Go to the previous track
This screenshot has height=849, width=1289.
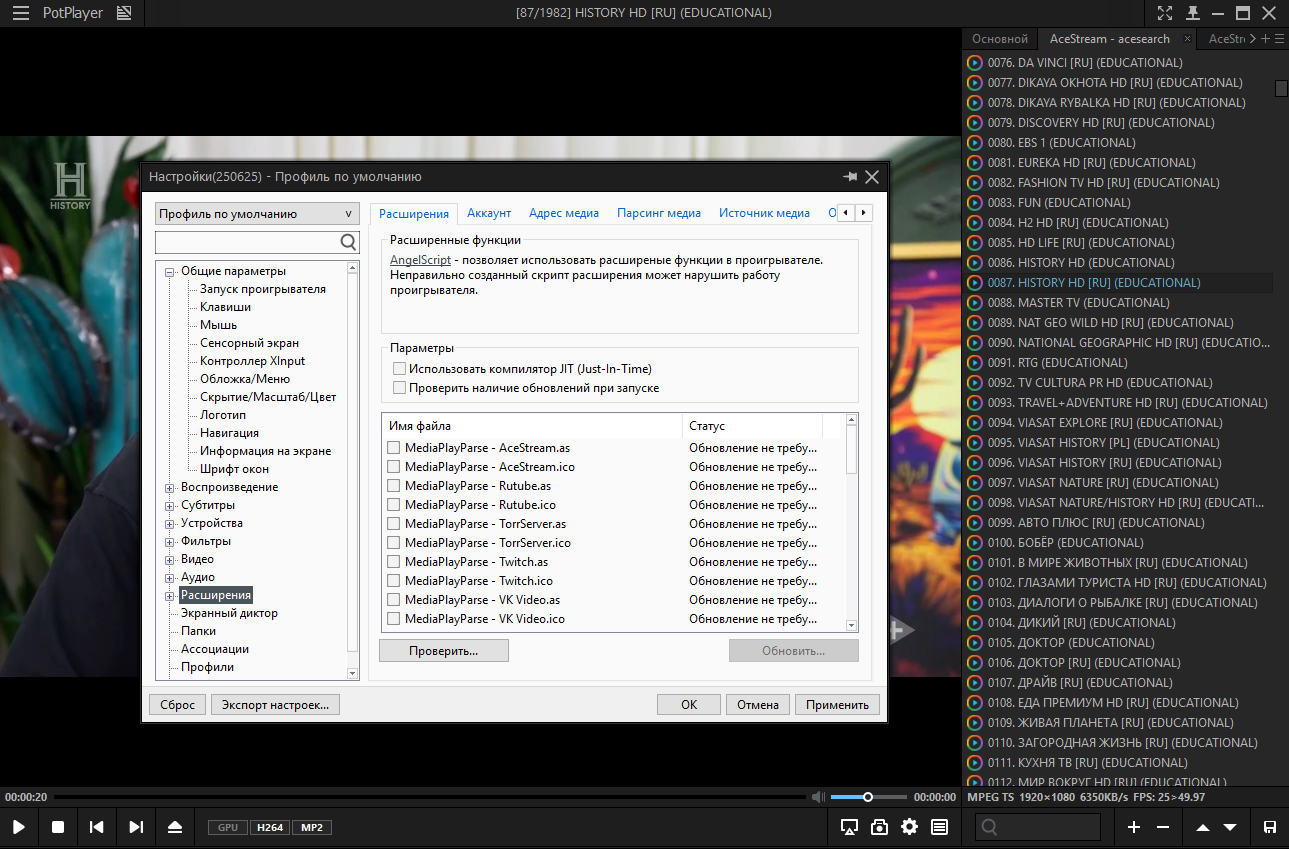96,827
